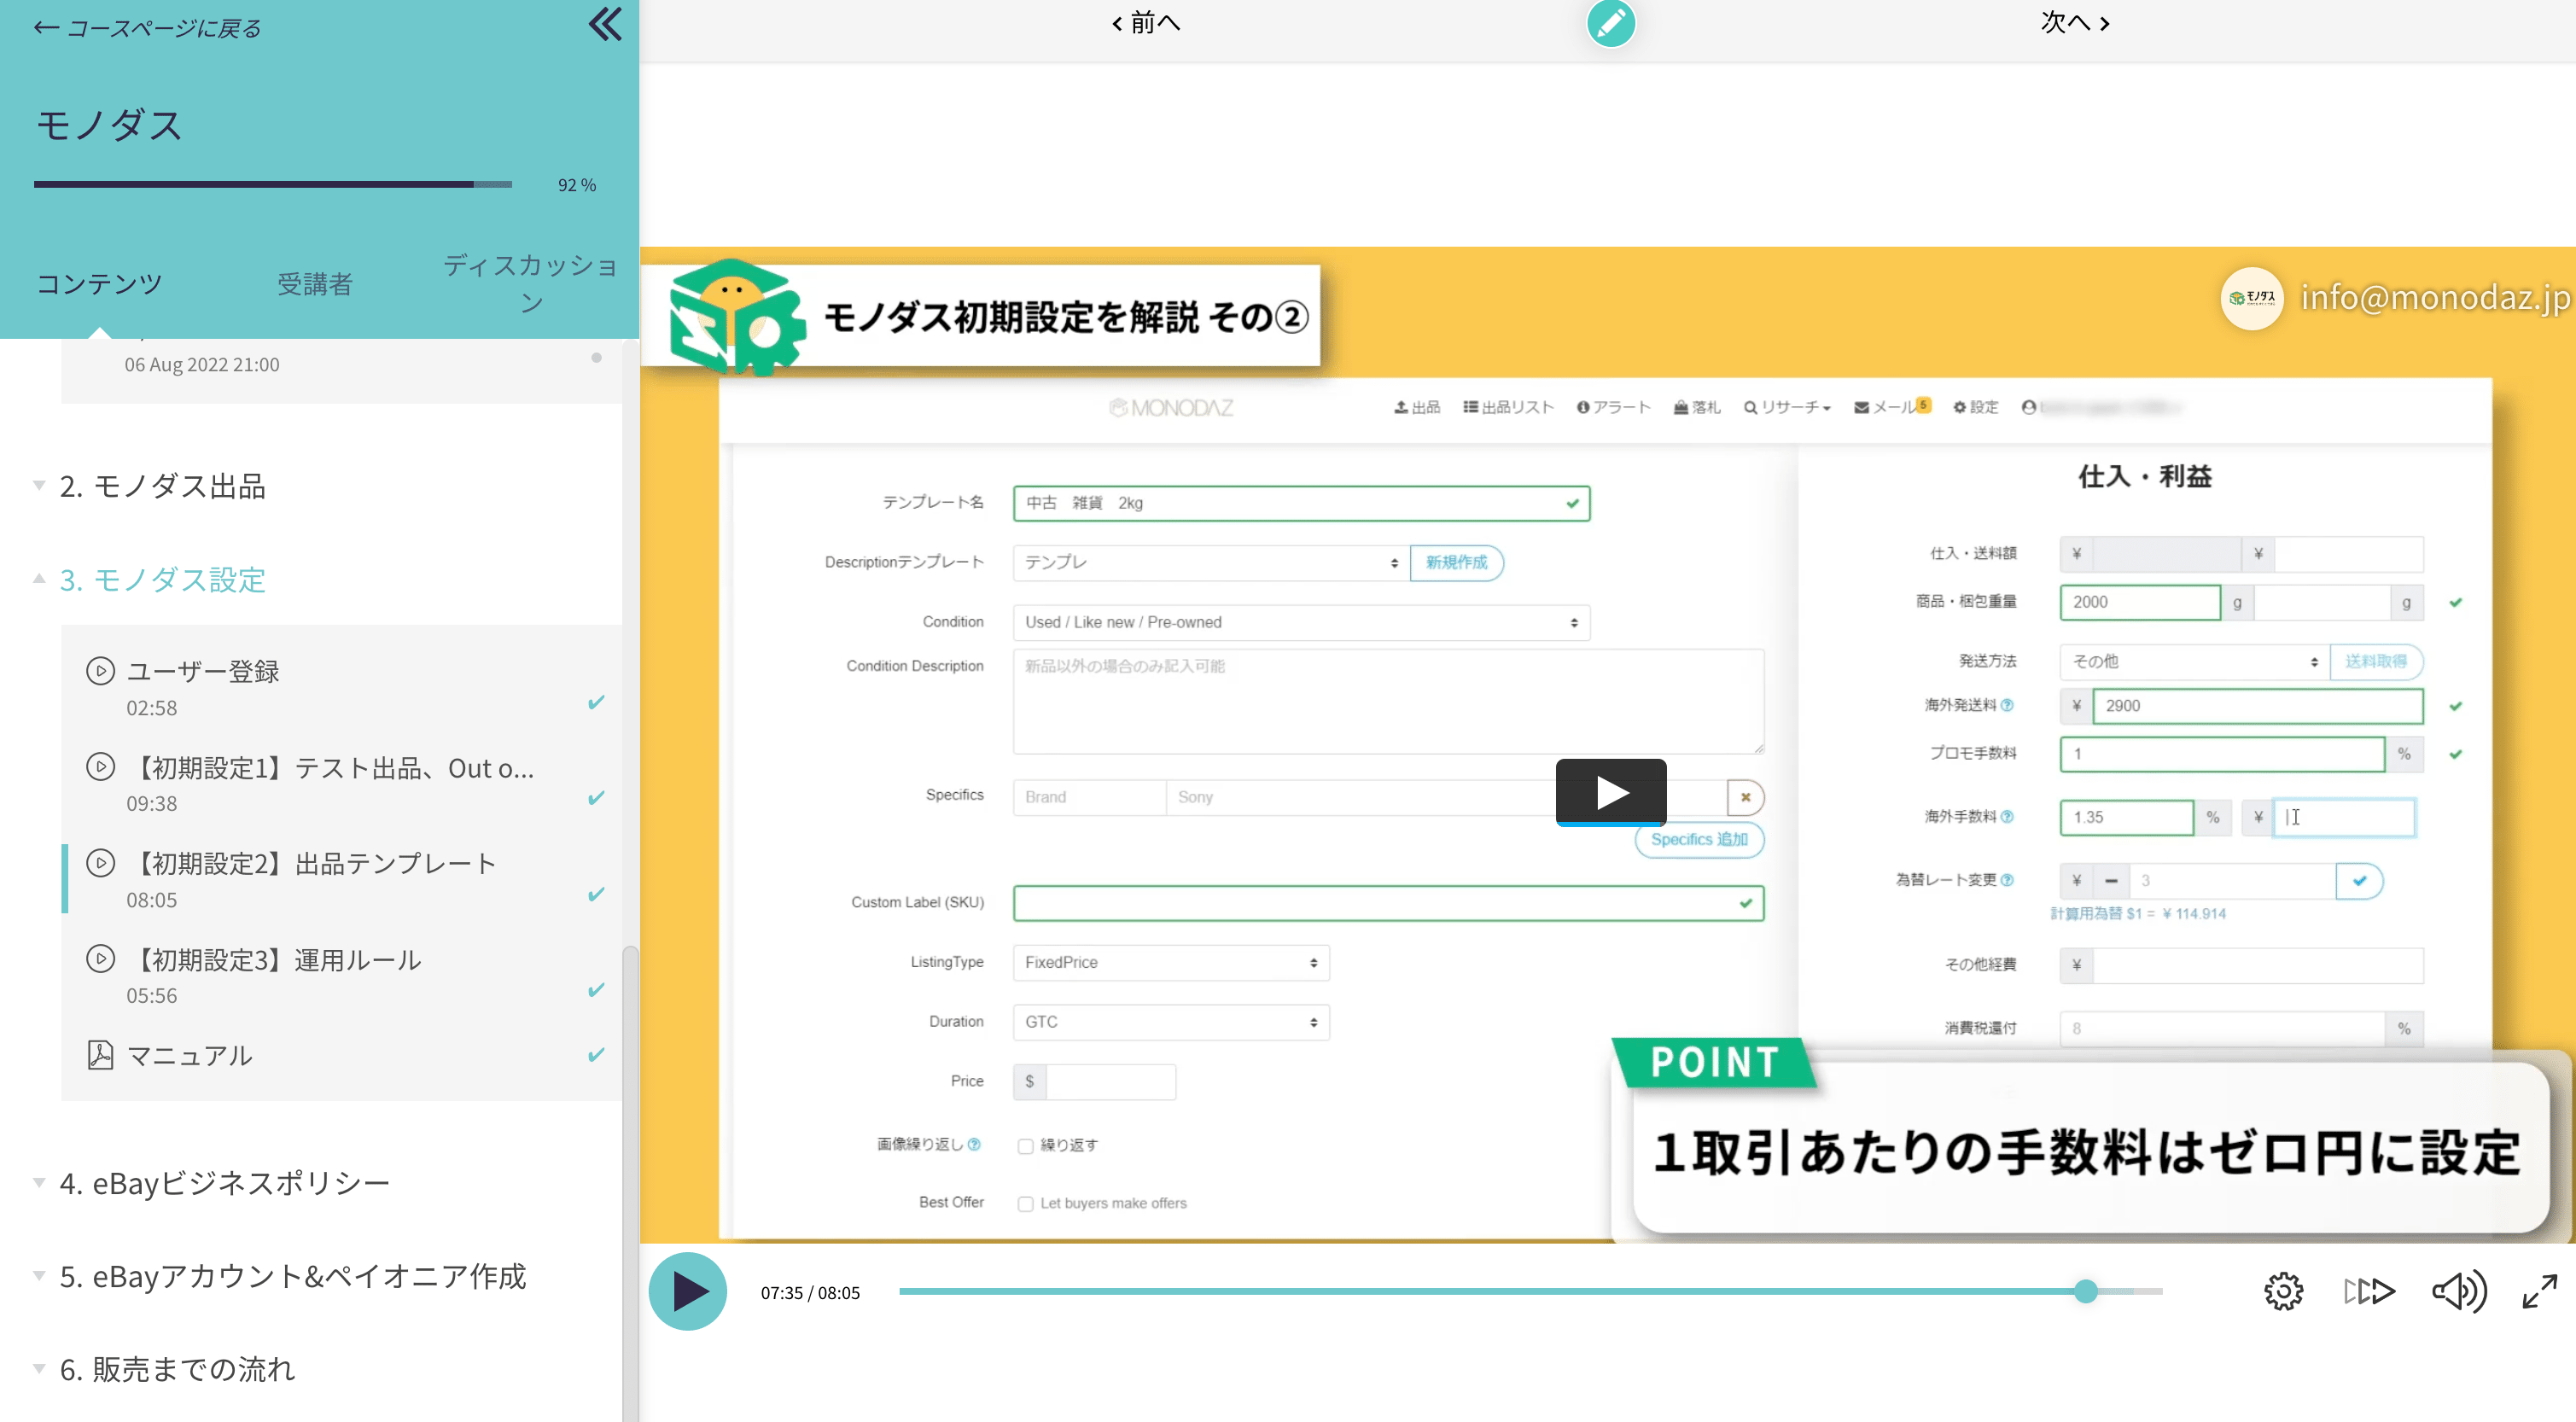Mute the video with speaker icon
This screenshot has height=1422, width=2576.
pyautogui.click(x=2457, y=1291)
